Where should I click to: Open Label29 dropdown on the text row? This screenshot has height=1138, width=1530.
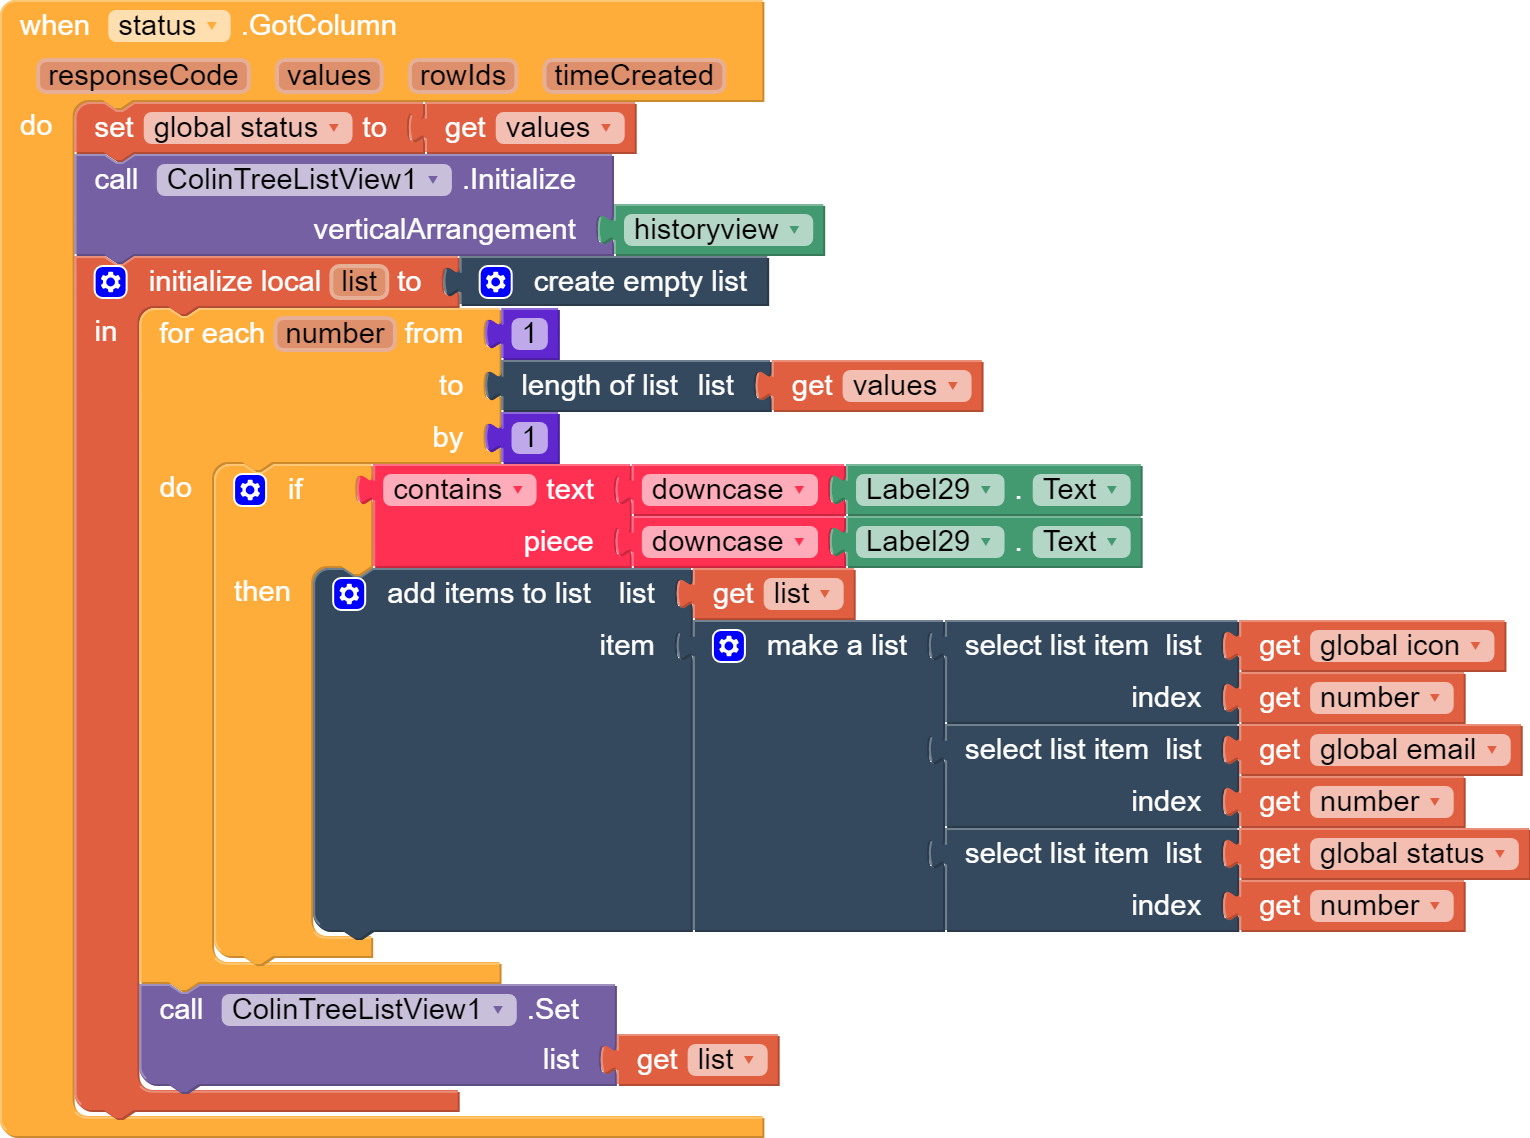(930, 490)
